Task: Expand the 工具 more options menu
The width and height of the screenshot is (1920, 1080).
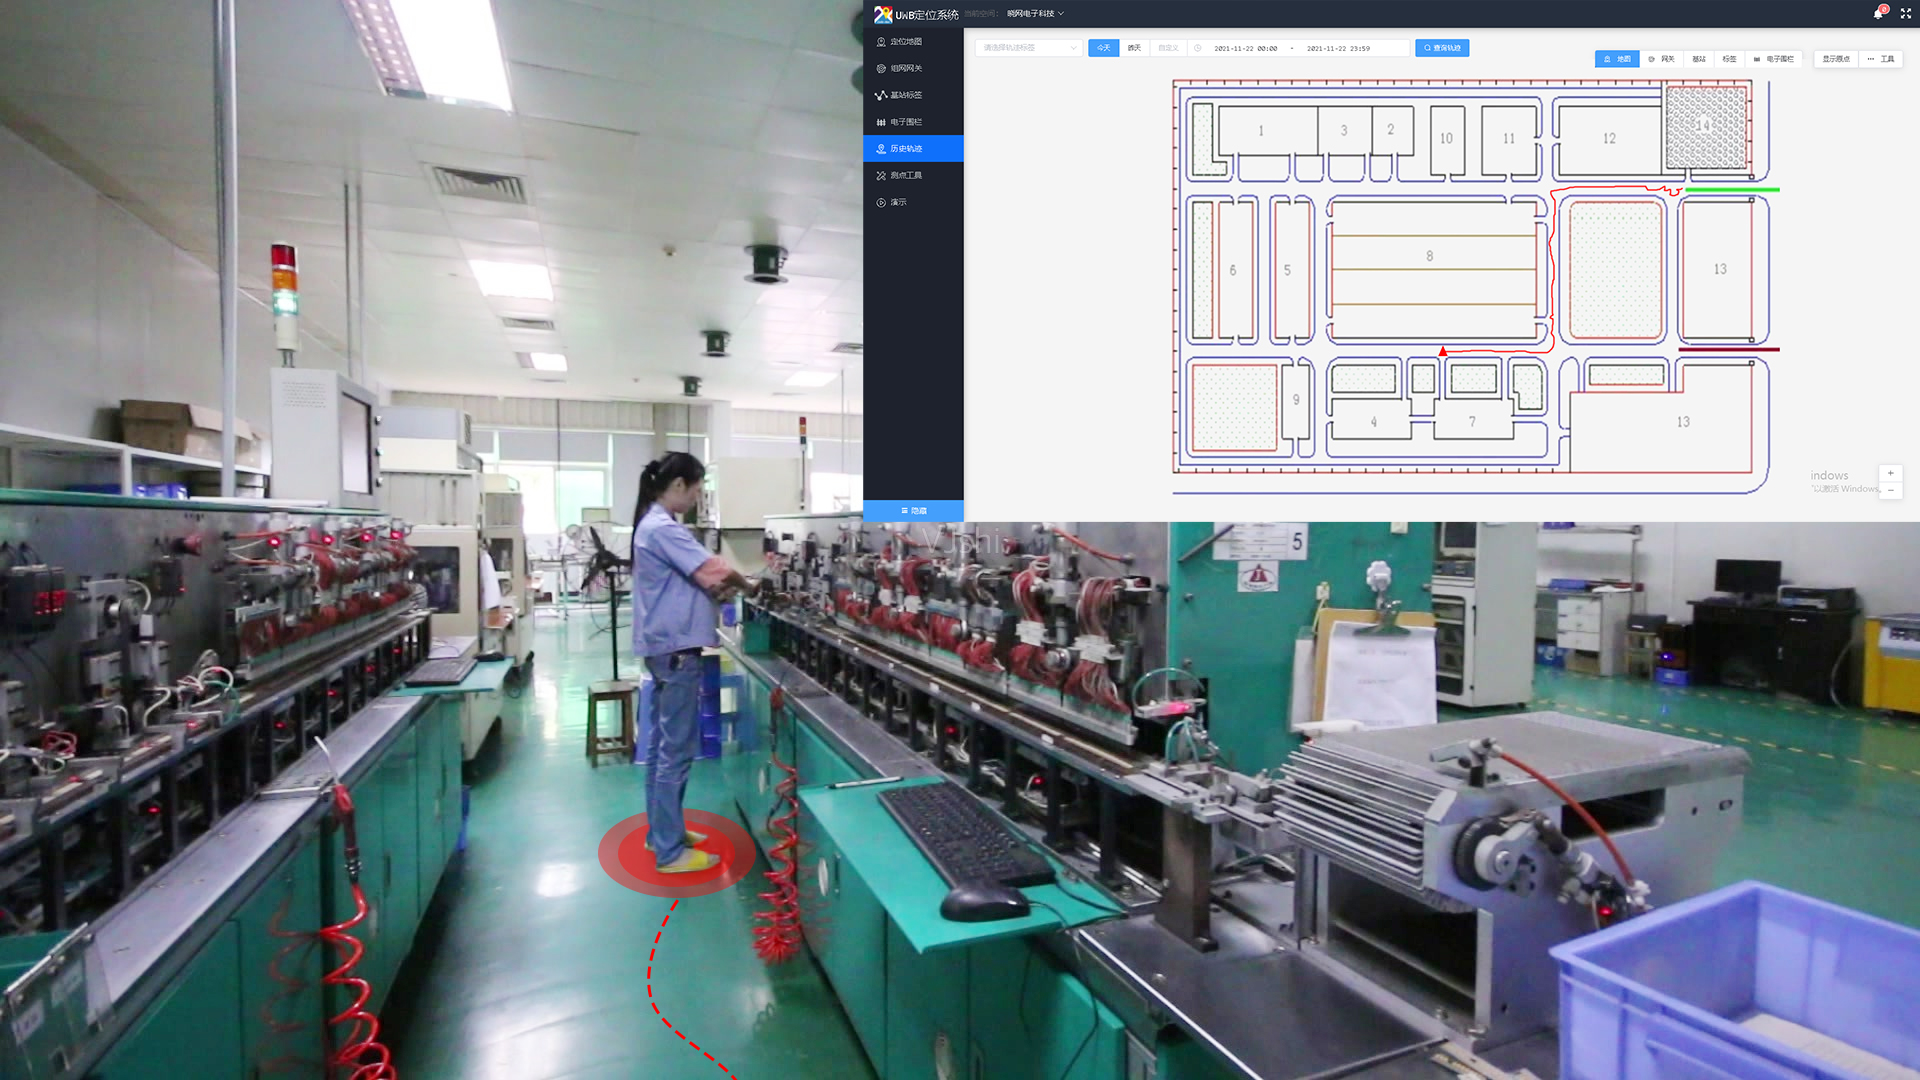Action: pos(1881,59)
